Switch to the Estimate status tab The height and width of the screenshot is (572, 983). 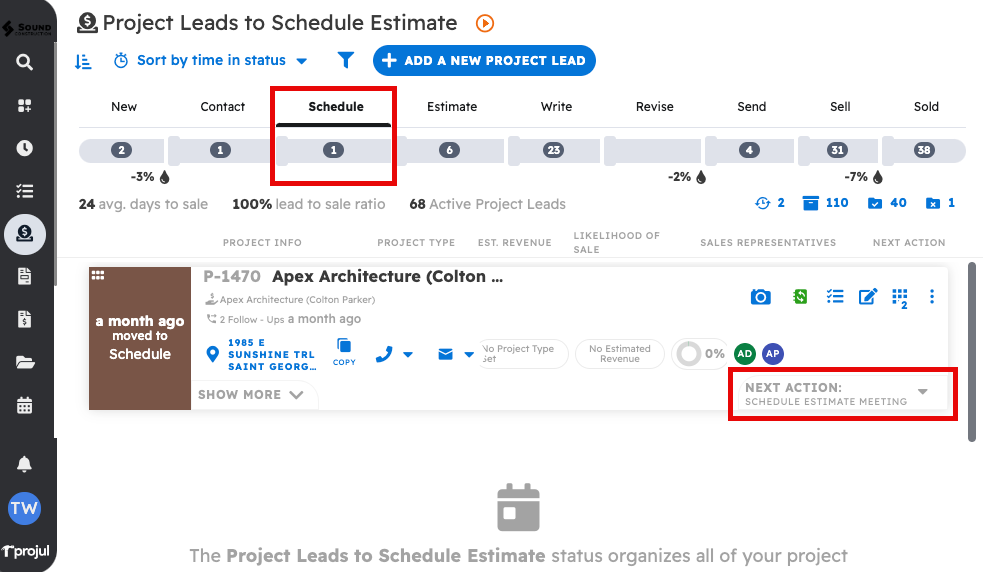(452, 107)
